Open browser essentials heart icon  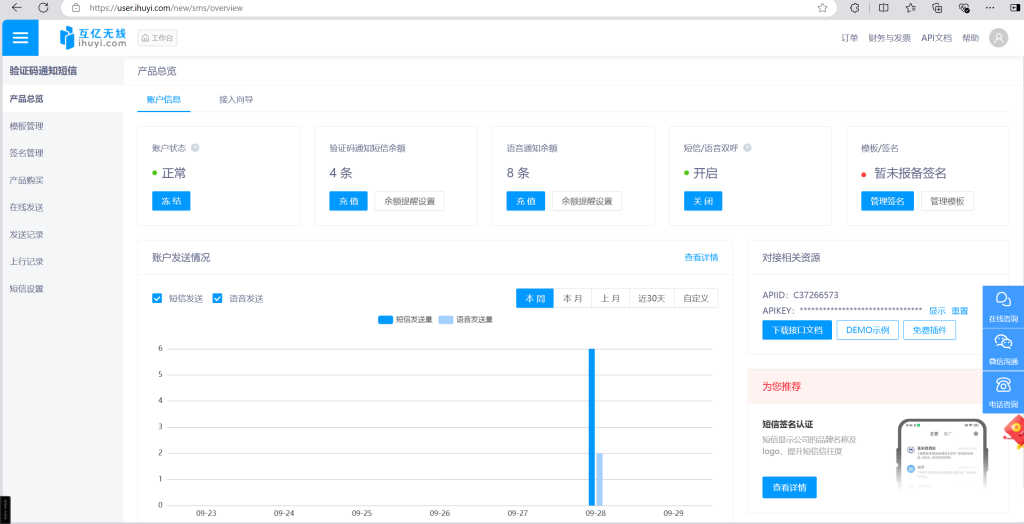[x=963, y=8]
